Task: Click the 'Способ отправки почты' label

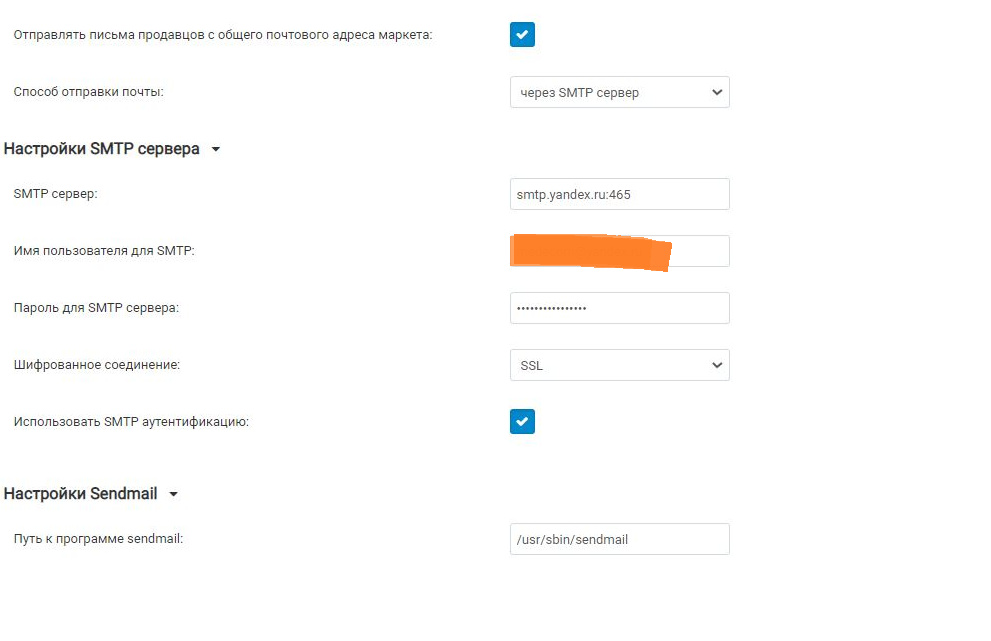Action: click(x=88, y=92)
